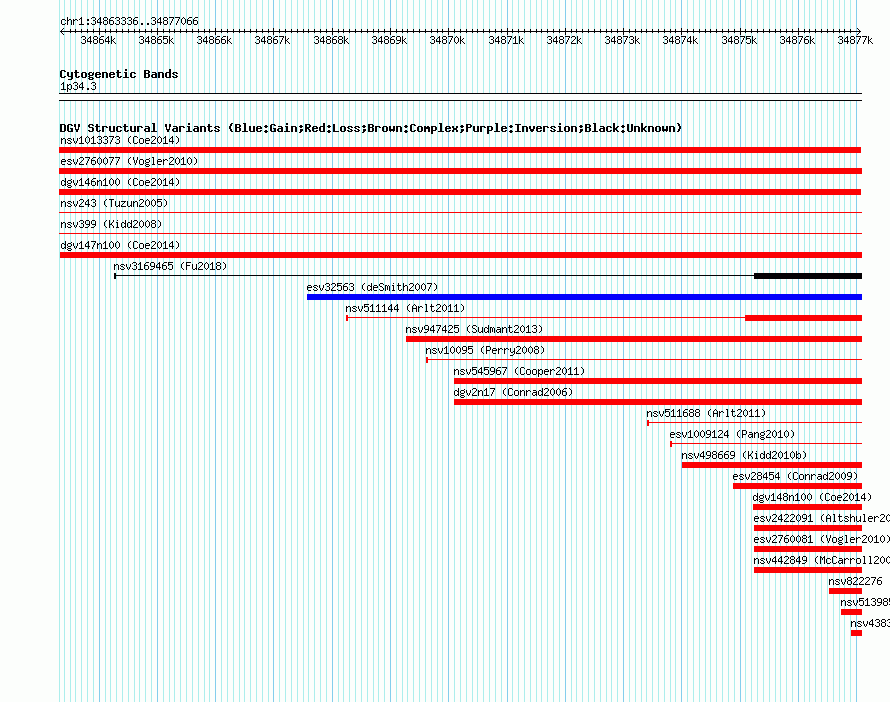Click the nsv498669 (Kidd2010b) label
The image size is (890, 702).
(x=744, y=455)
